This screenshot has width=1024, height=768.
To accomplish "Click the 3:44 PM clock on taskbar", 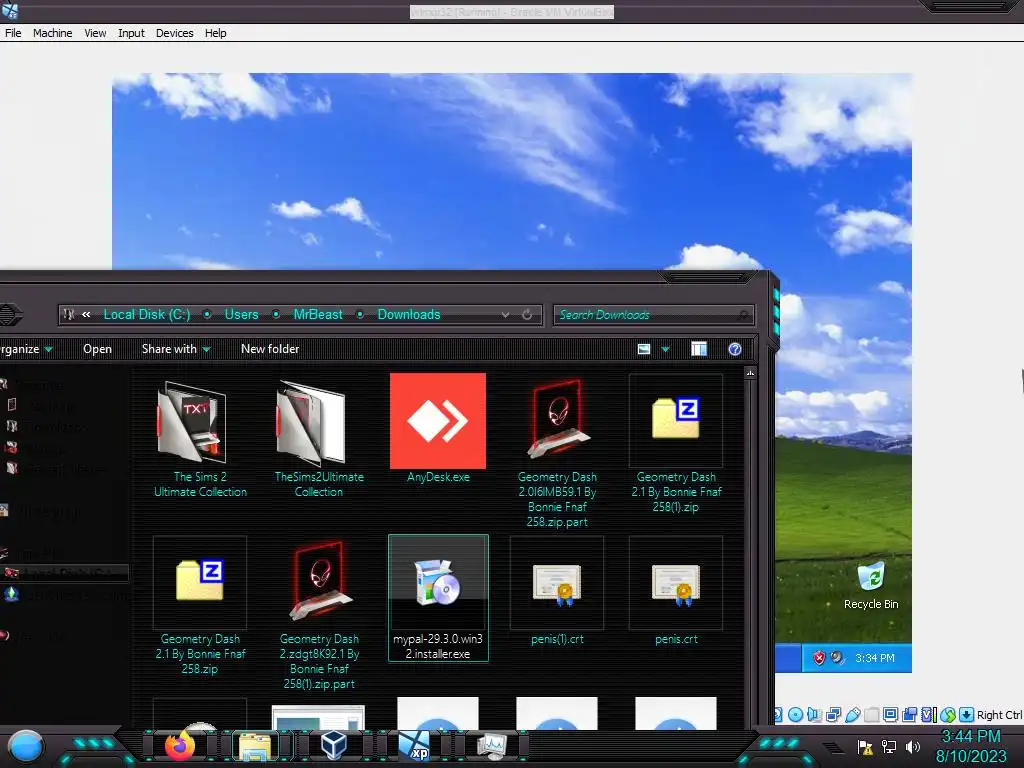I will (x=970, y=737).
